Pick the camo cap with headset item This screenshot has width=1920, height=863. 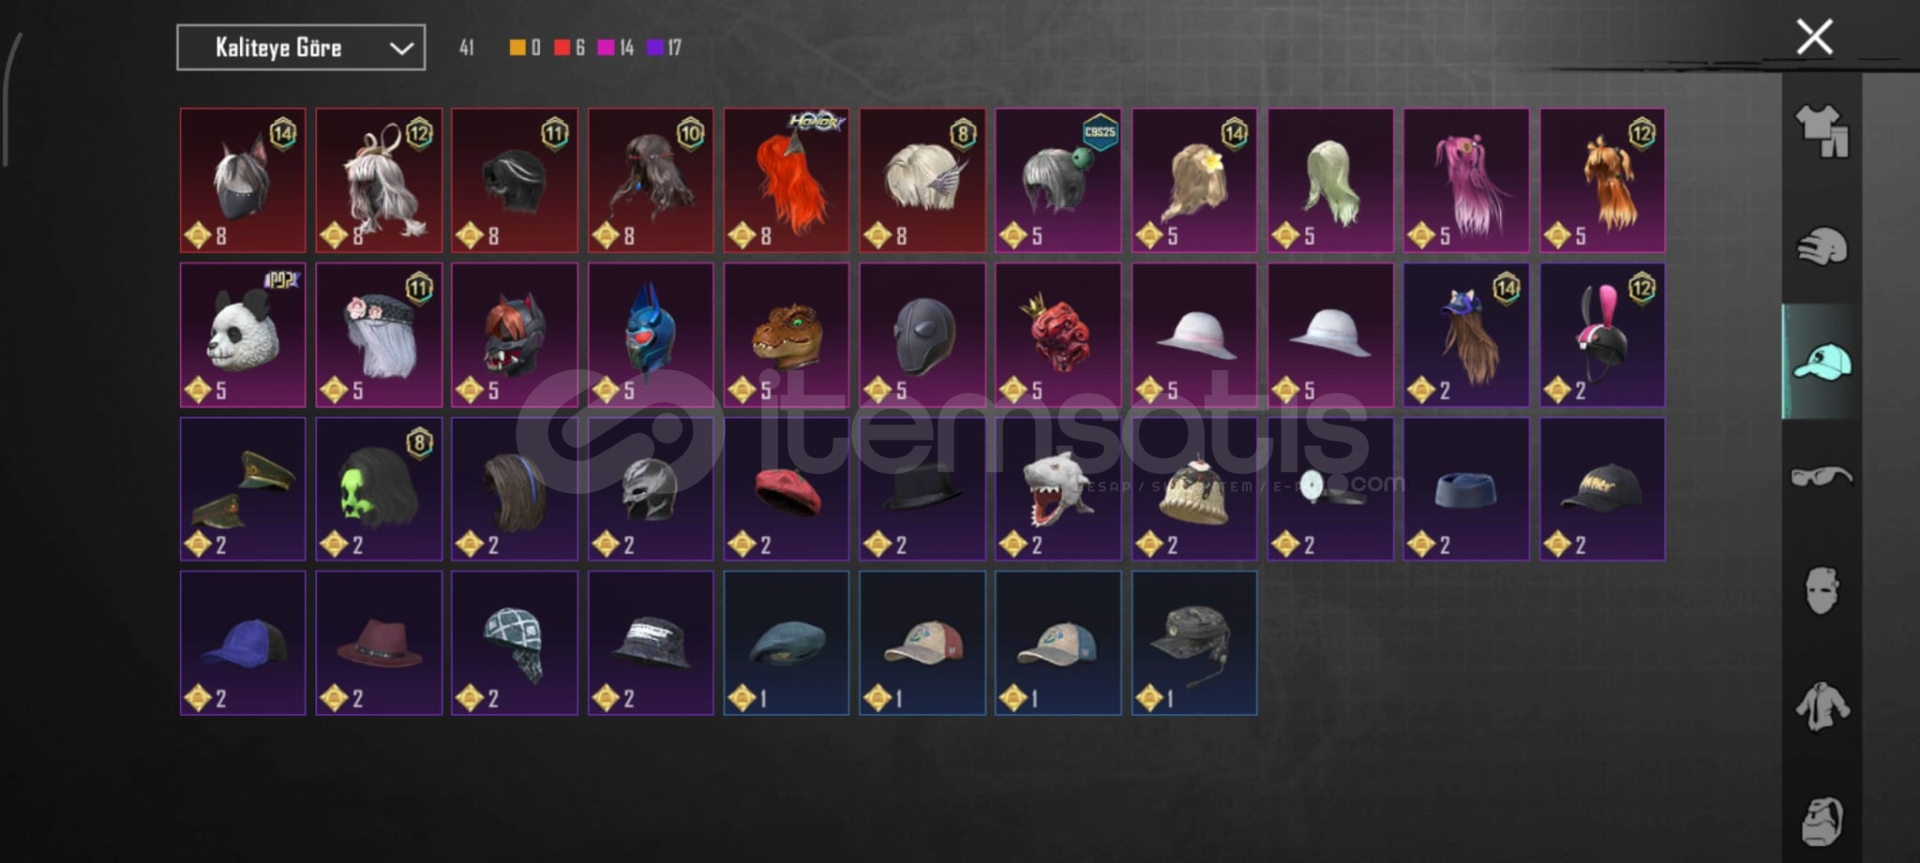1194,643
